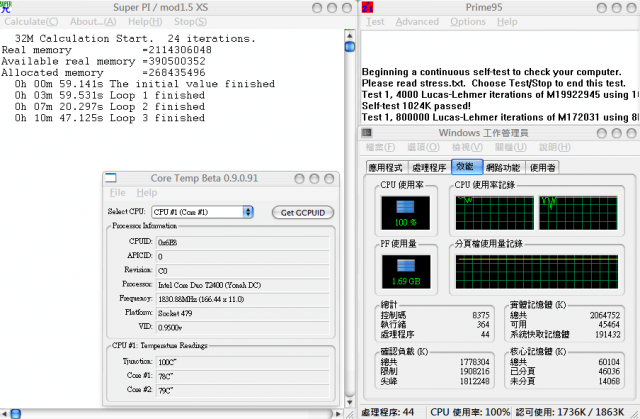Click the first CPU usage history graph
Viewport: 640px width, 419px height.
tap(494, 213)
